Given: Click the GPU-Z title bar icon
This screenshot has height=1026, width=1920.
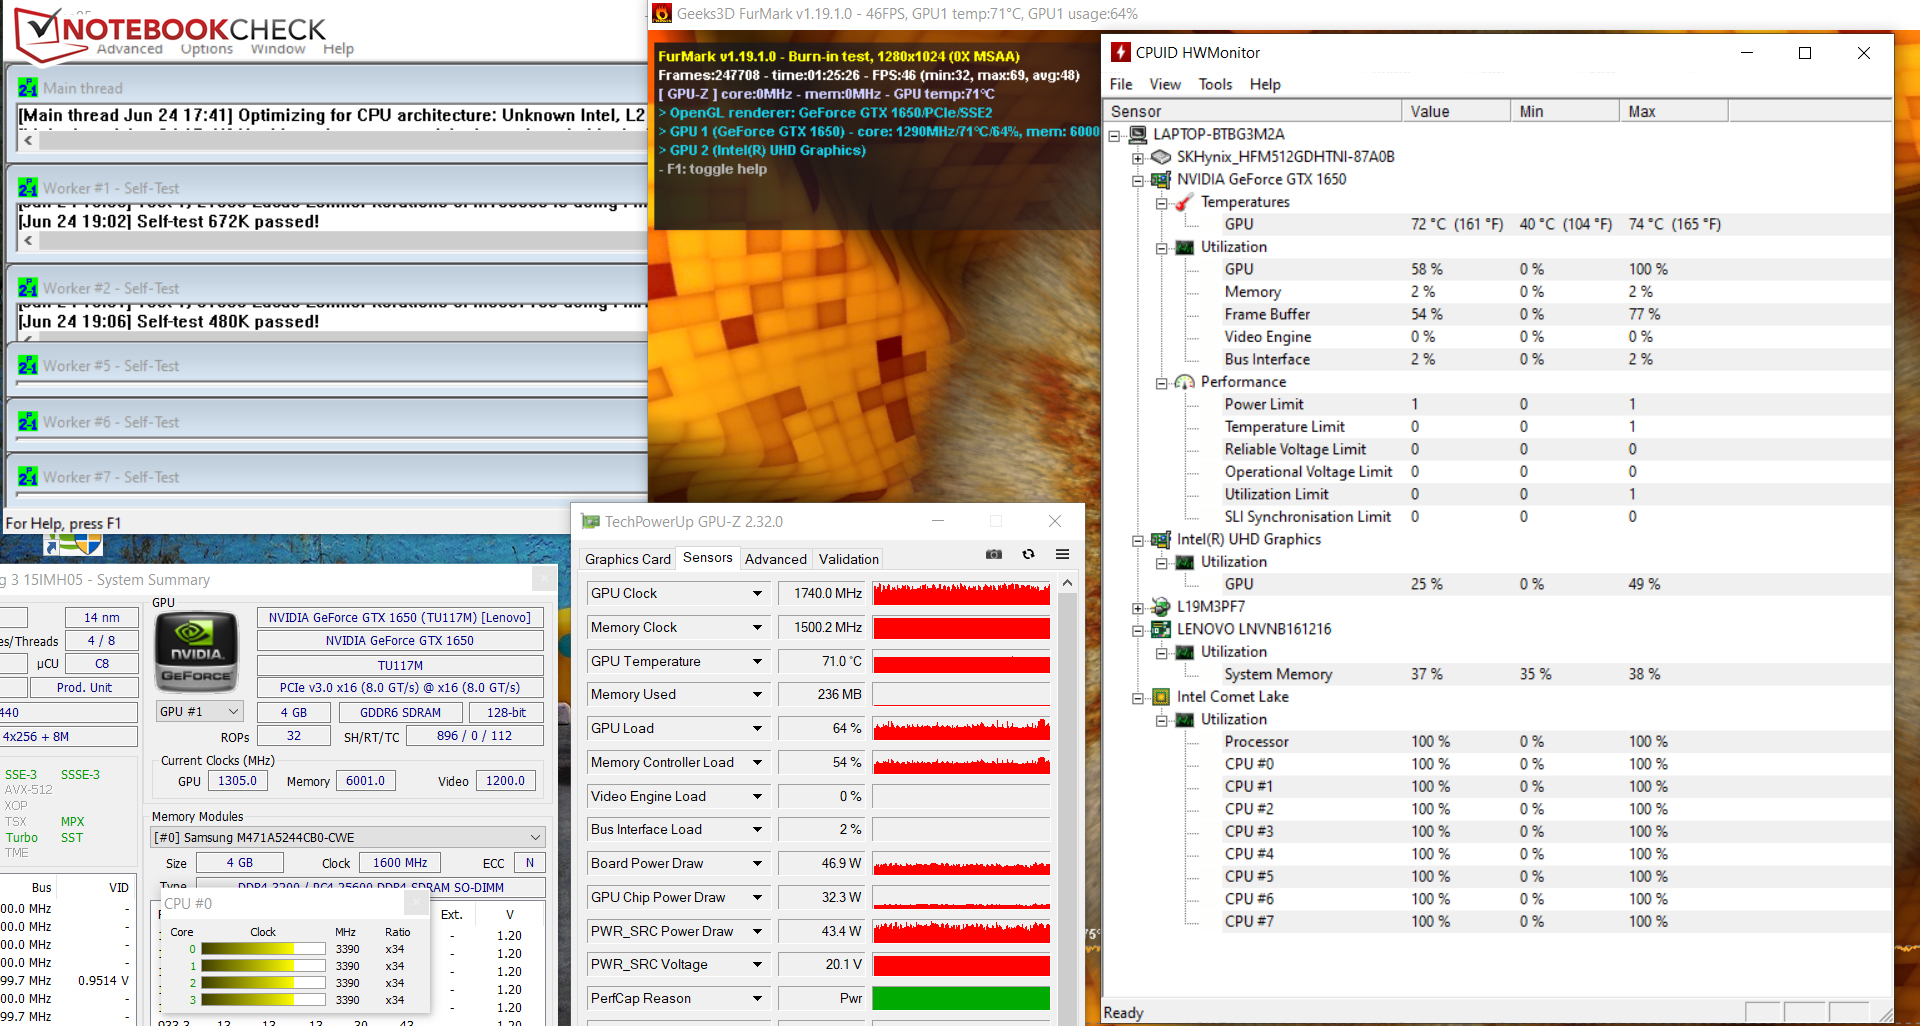Looking at the screenshot, I should [x=590, y=521].
